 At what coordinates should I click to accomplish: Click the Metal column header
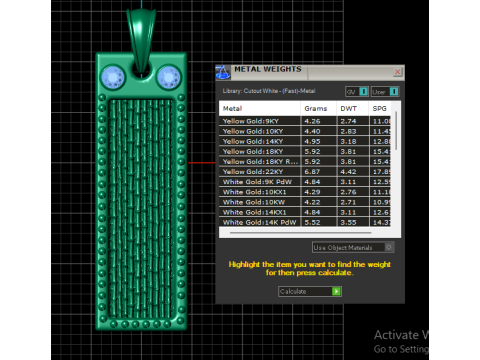click(x=260, y=109)
